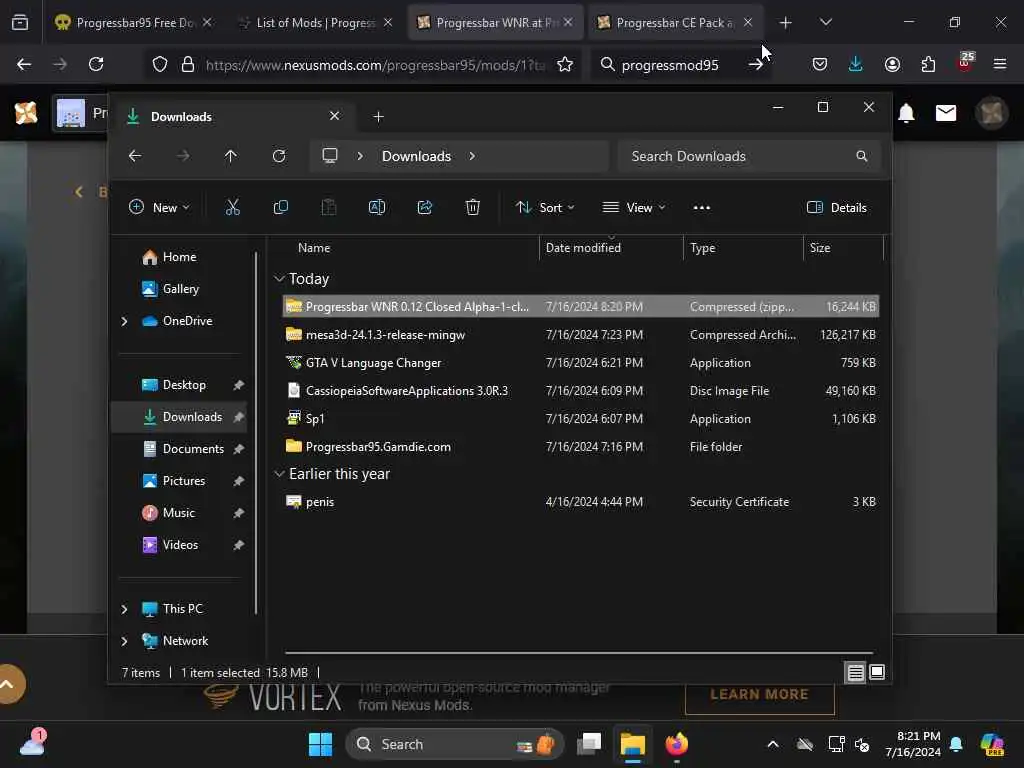This screenshot has height=768, width=1024.
Task: Open File Explorer from the taskbar
Action: (632, 744)
